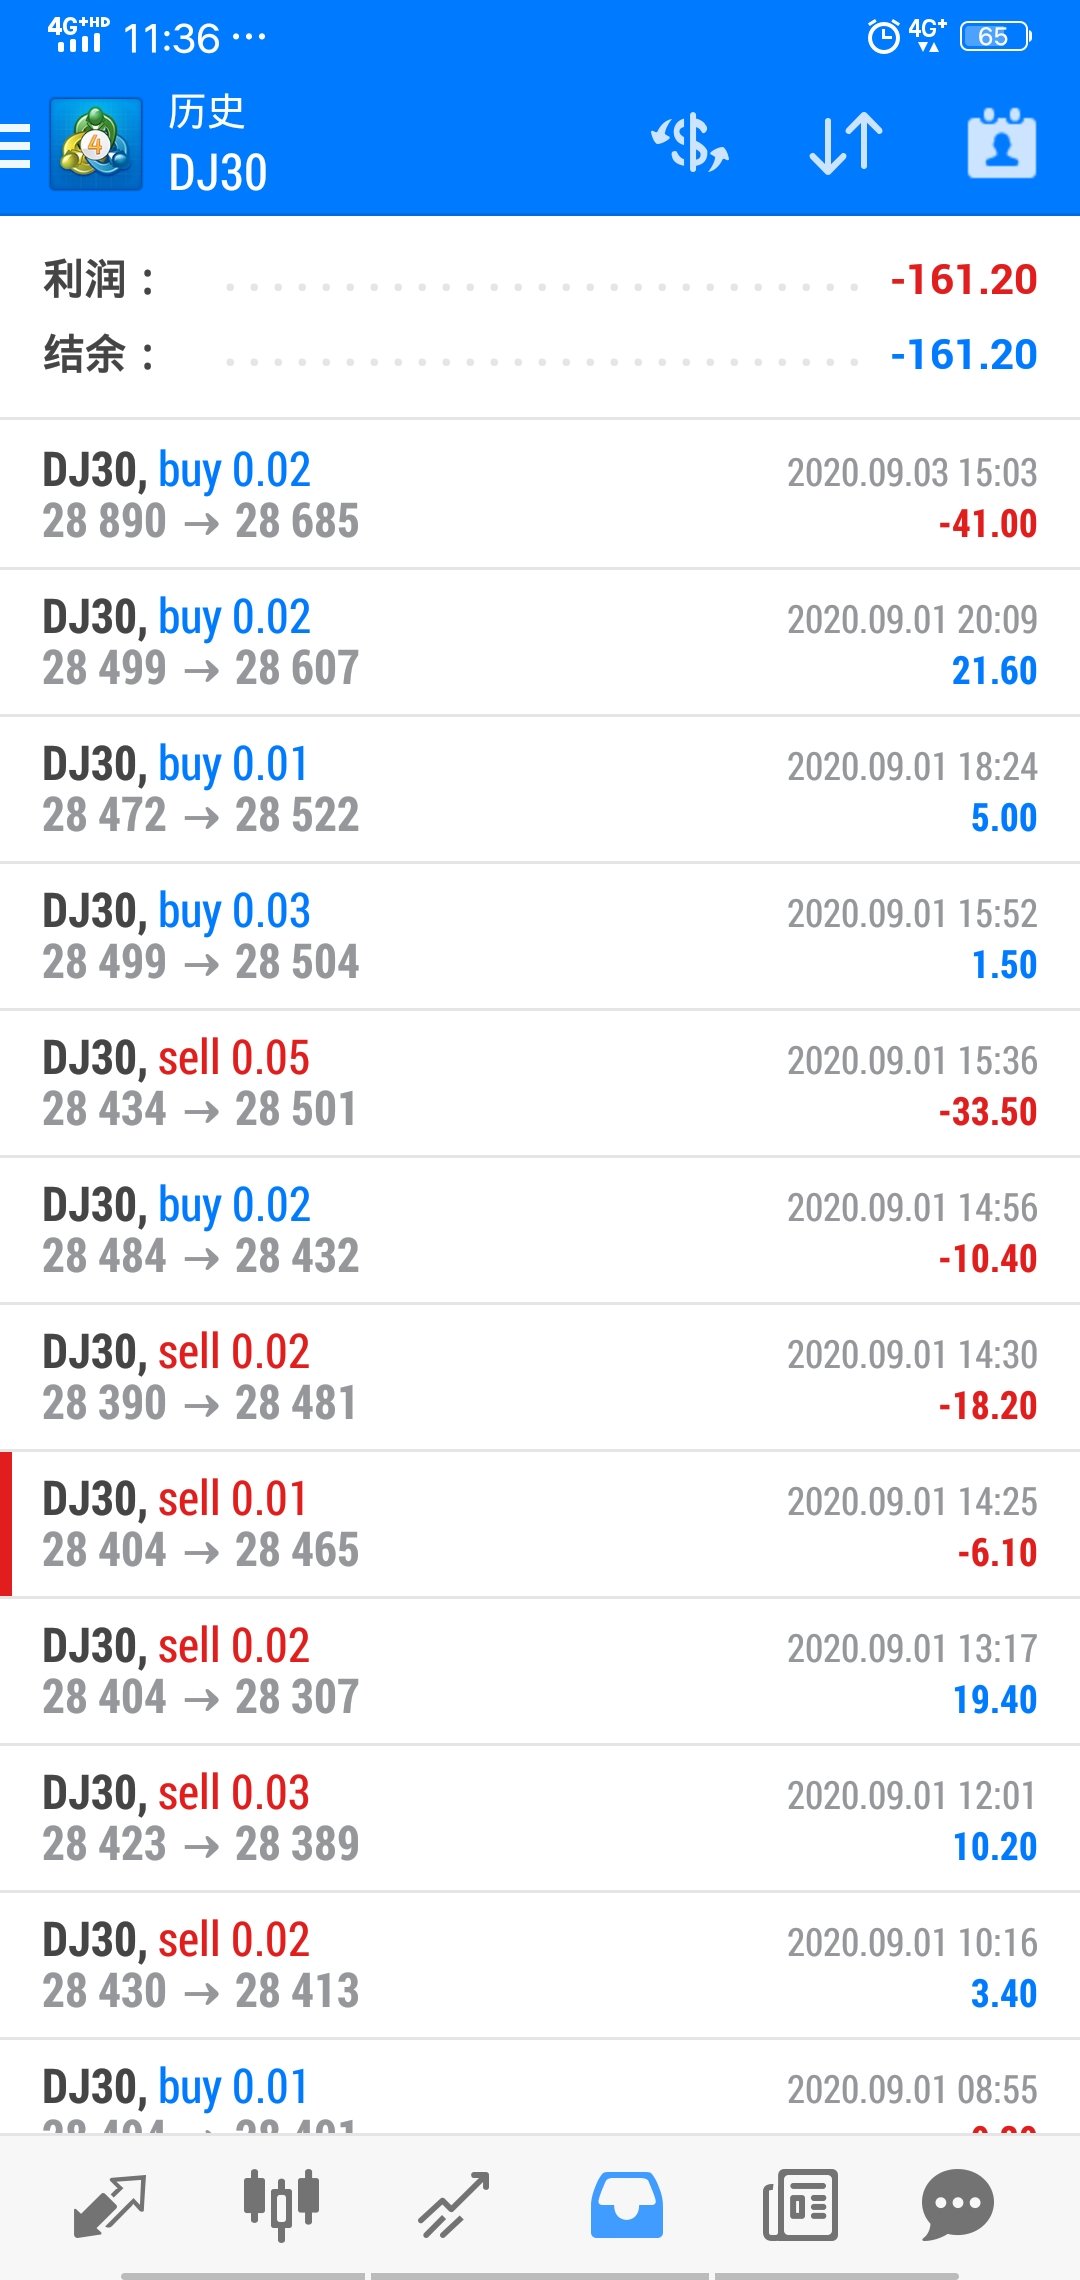Open the buy 0.03 trade with 1.50 profit
This screenshot has width=1080, height=2280.
pos(540,936)
